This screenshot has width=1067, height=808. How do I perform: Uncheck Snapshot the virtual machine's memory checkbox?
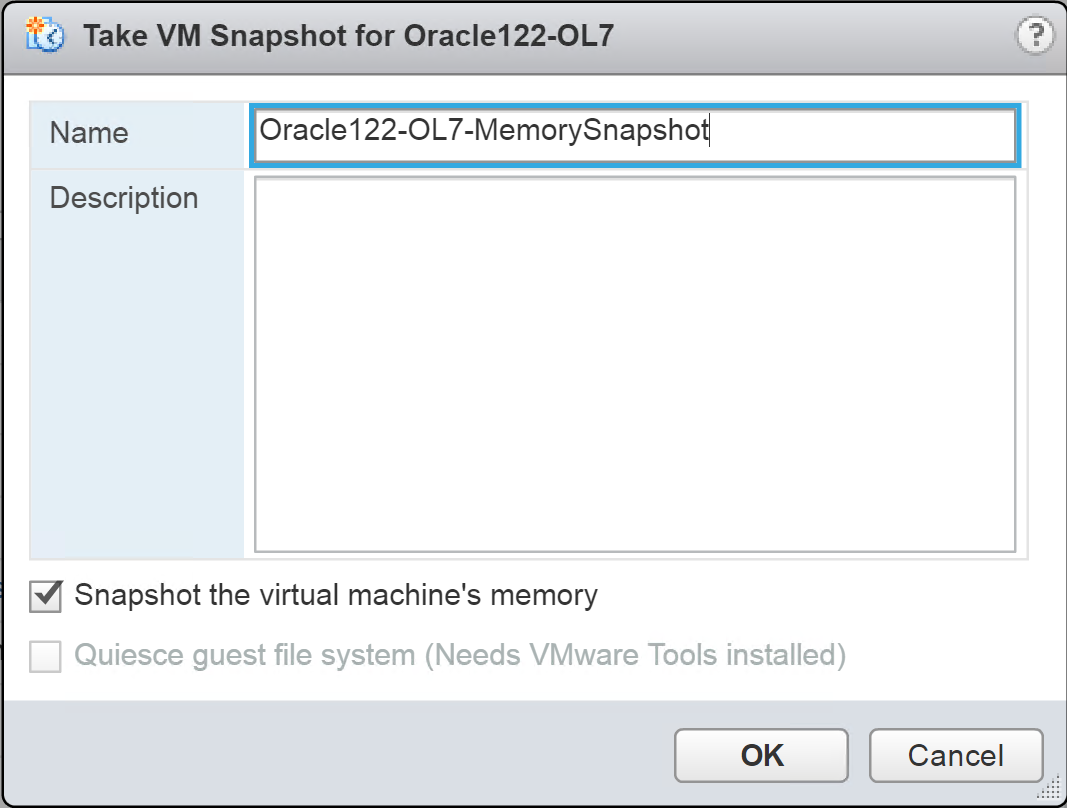pos(46,596)
